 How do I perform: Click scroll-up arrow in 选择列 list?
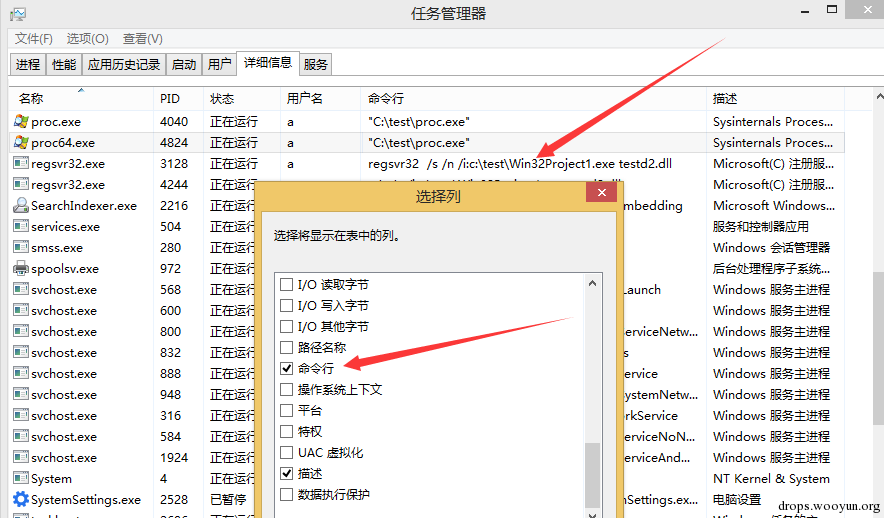coord(592,283)
